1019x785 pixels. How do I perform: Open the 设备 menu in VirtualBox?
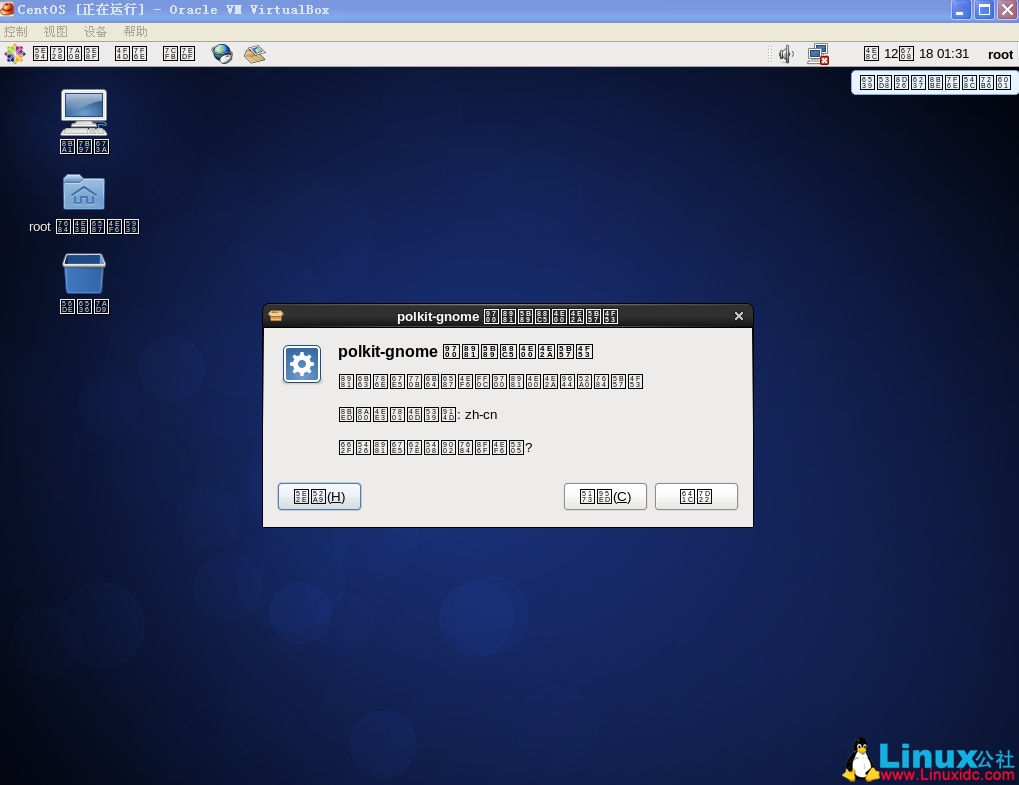96,32
